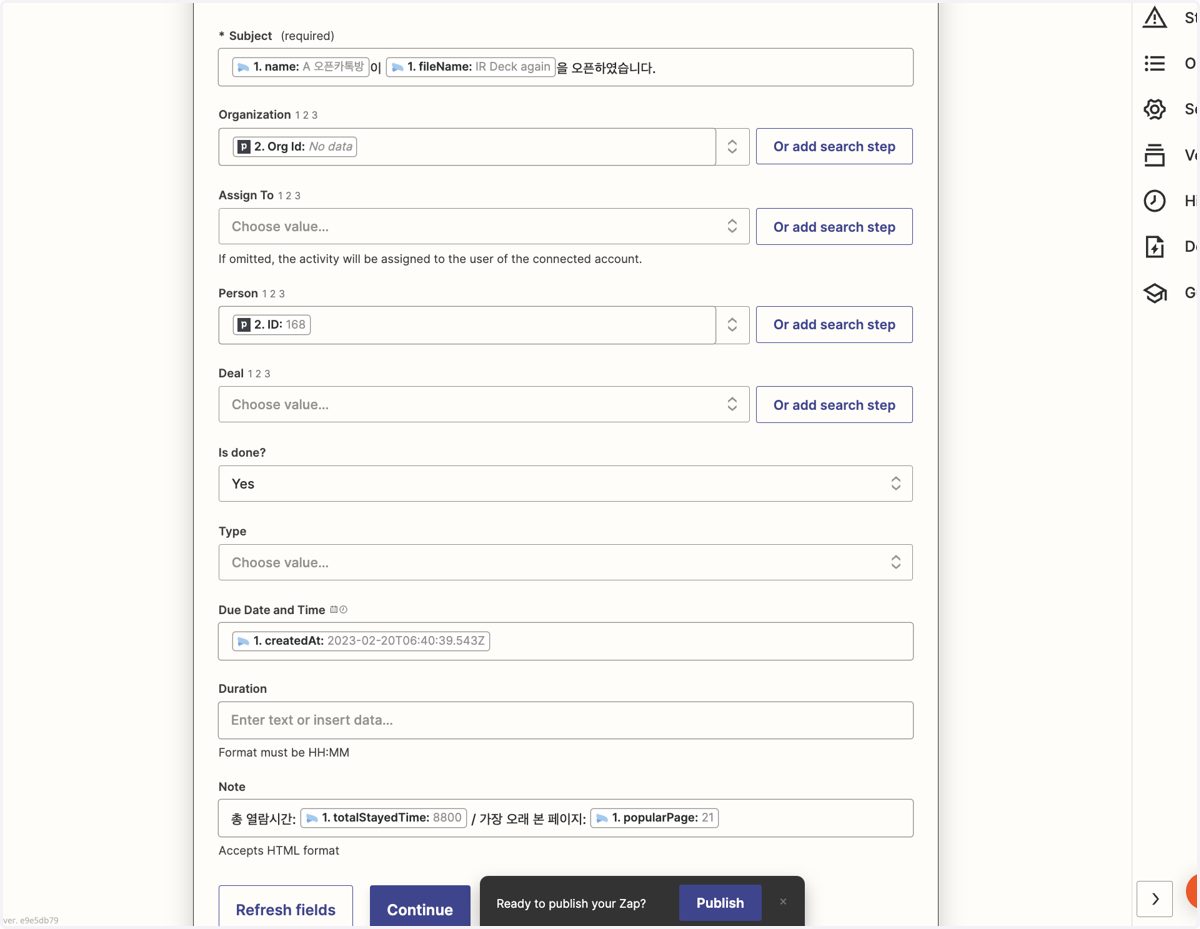Open the outline list icon in sidebar
This screenshot has height=929, width=1200.
pos(1155,63)
